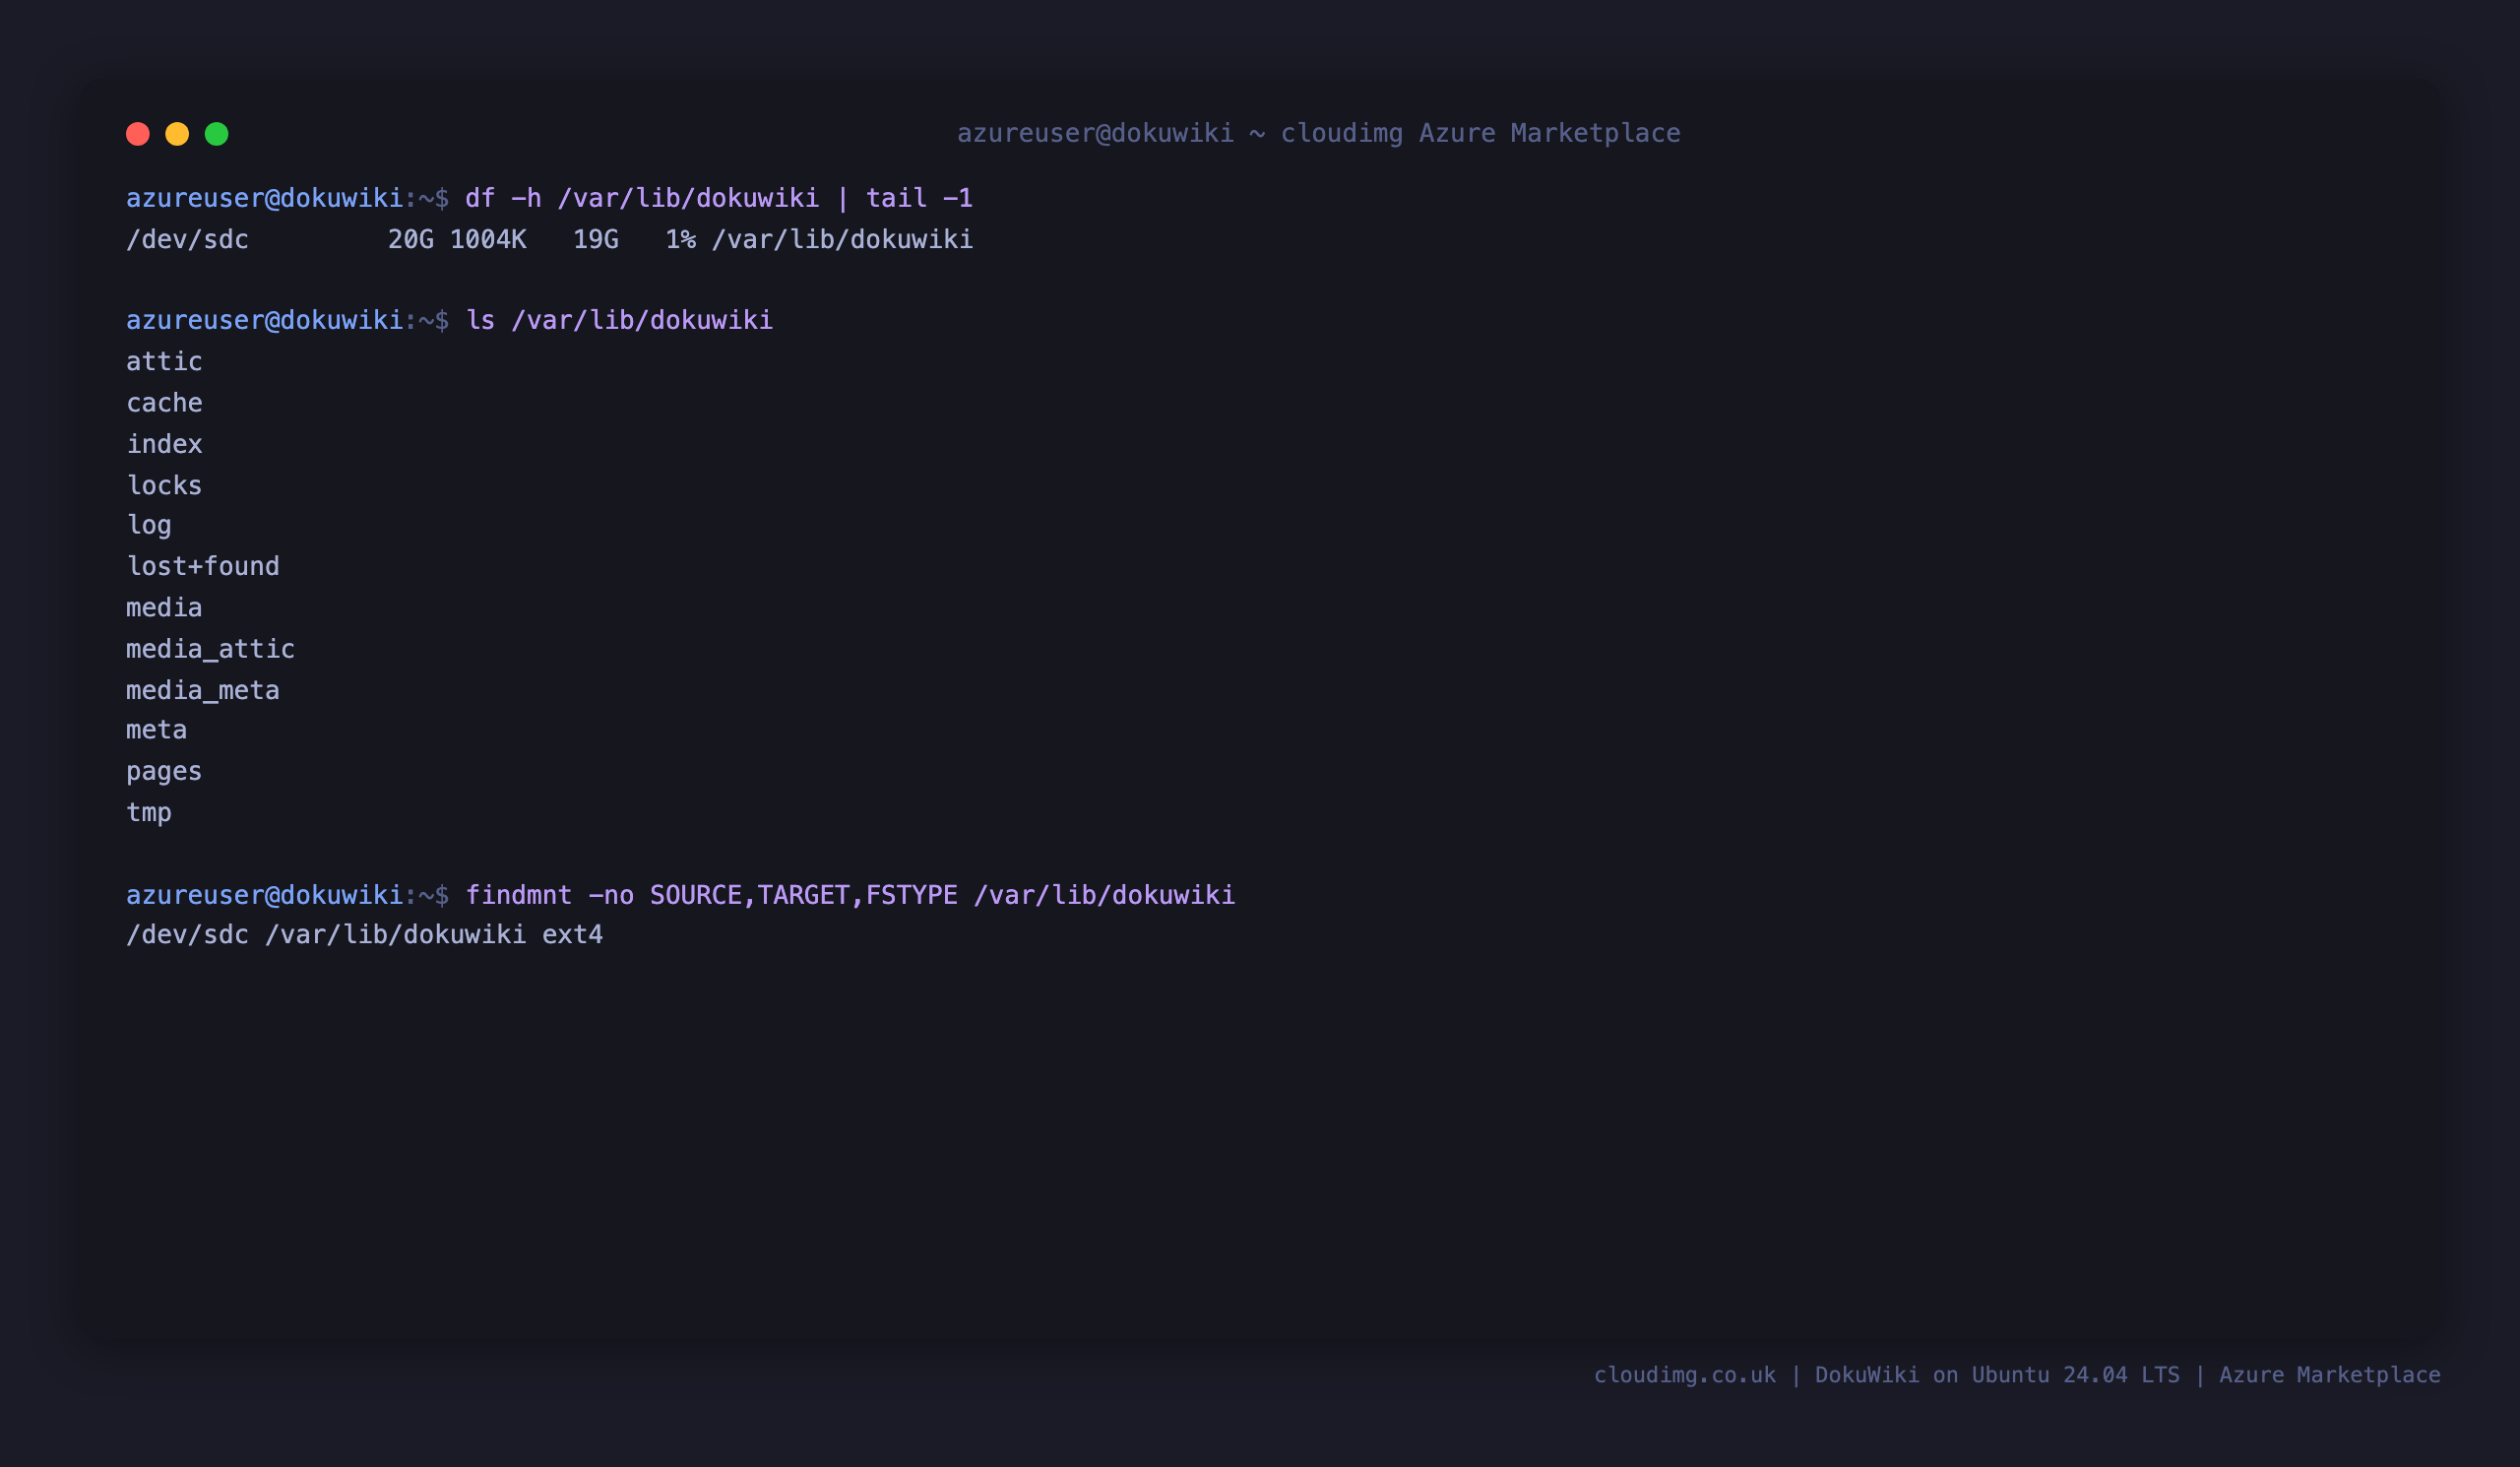
Task: Select the 'media' directory entry
Action: (164, 608)
